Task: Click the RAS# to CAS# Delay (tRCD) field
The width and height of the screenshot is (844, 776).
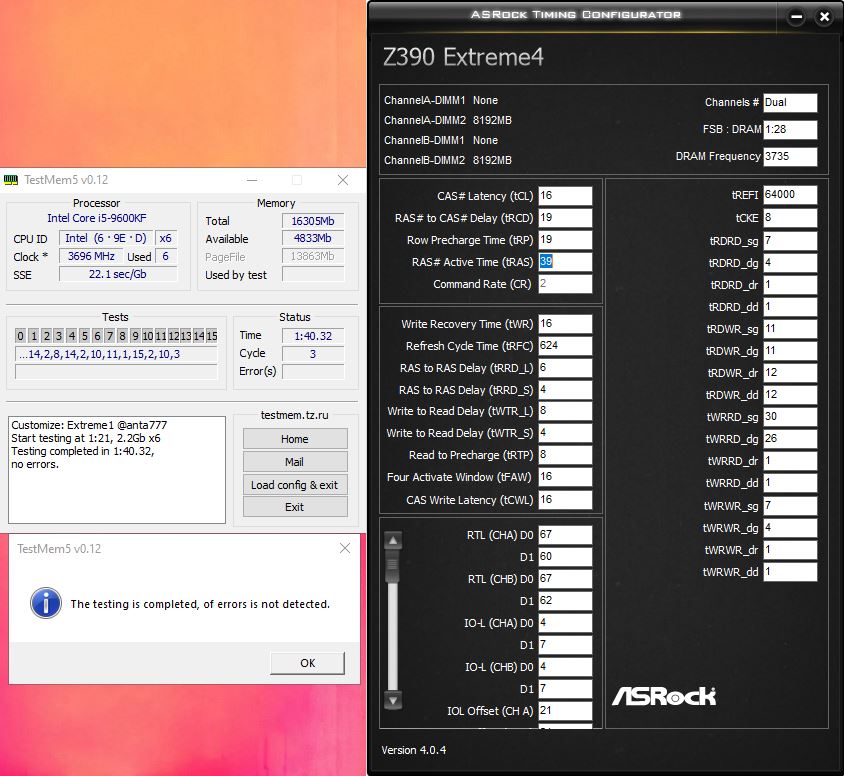Action: coord(565,217)
